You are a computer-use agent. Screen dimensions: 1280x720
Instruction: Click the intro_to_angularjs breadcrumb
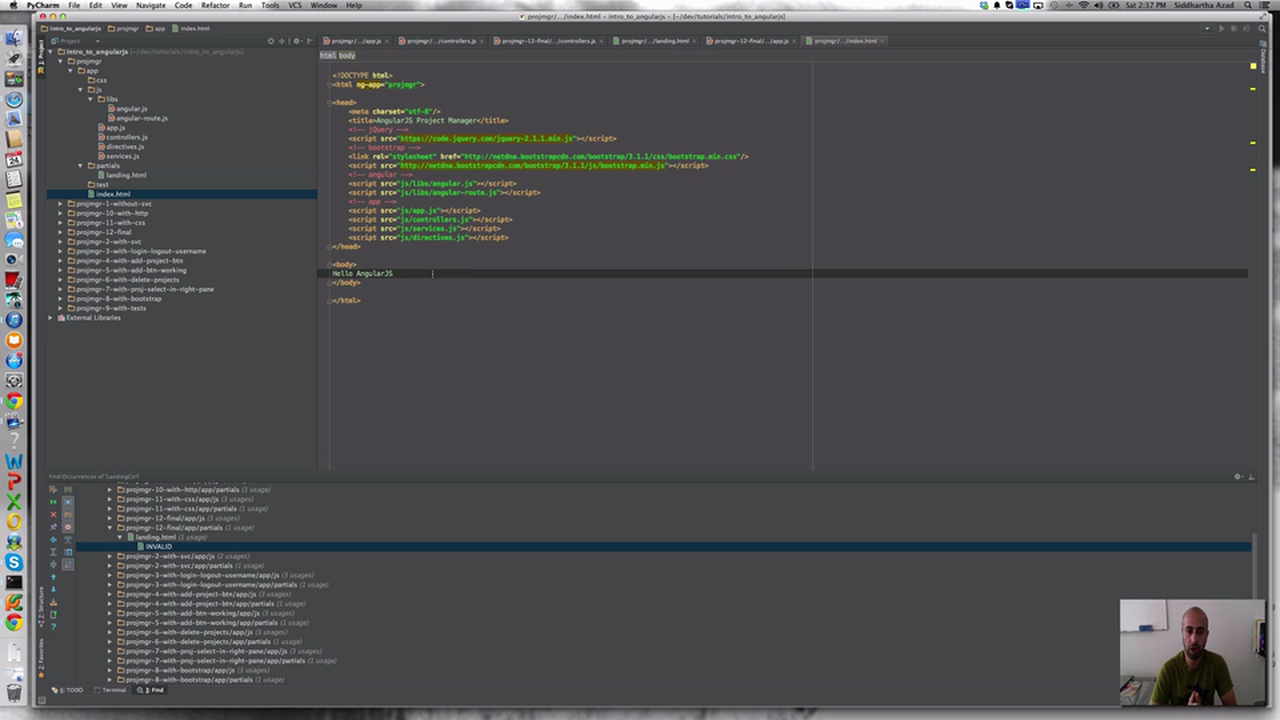click(x=70, y=28)
